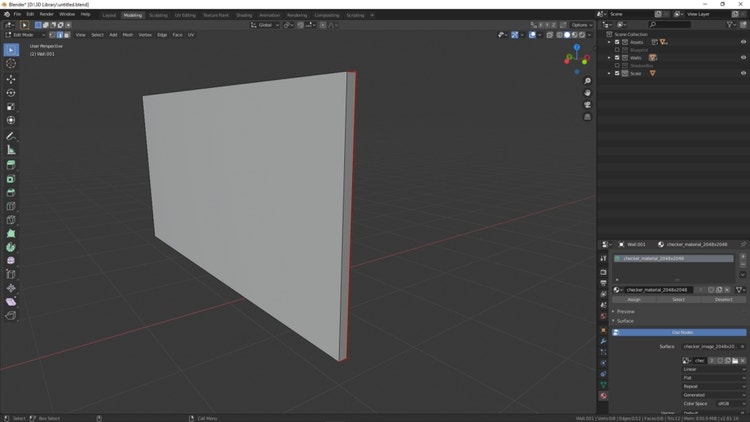
Task: Open the modifiers wrench properties tab
Action: click(603, 341)
